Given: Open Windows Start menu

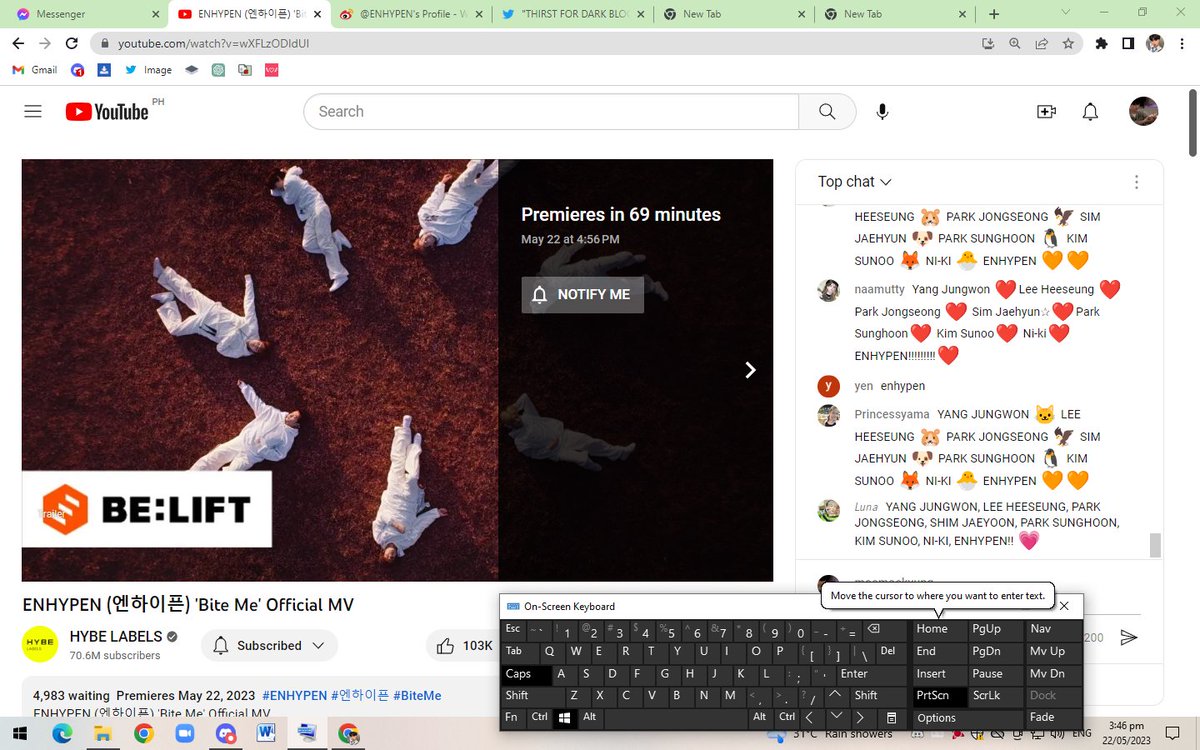Looking at the screenshot, I should tap(21, 734).
